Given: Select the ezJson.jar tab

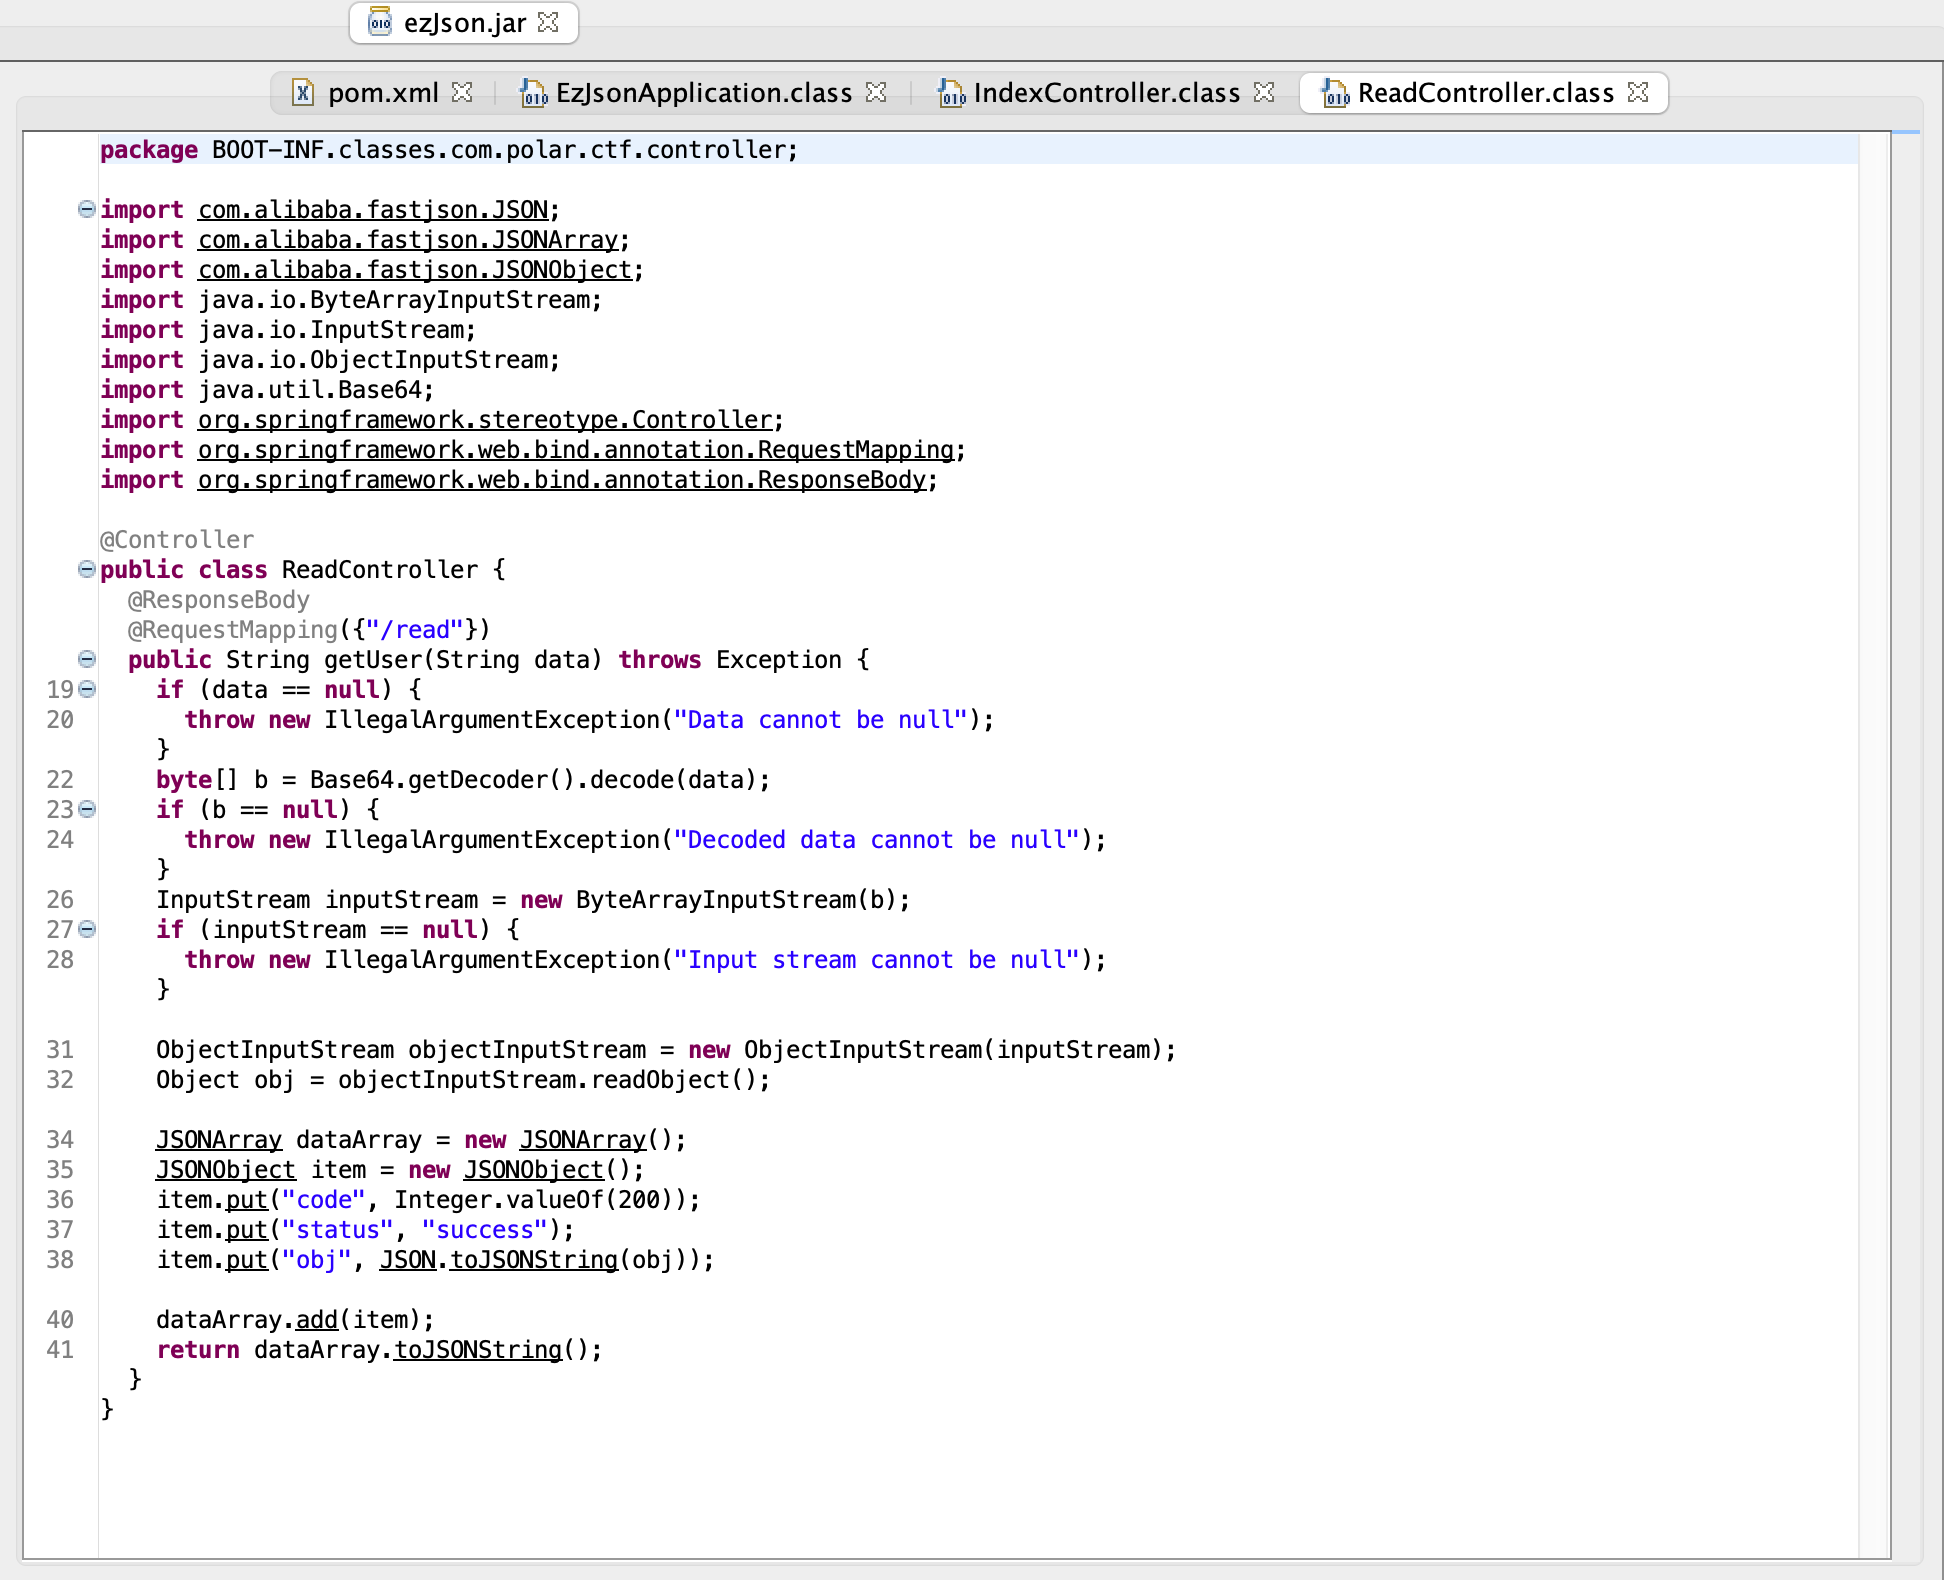Looking at the screenshot, I should 464,23.
